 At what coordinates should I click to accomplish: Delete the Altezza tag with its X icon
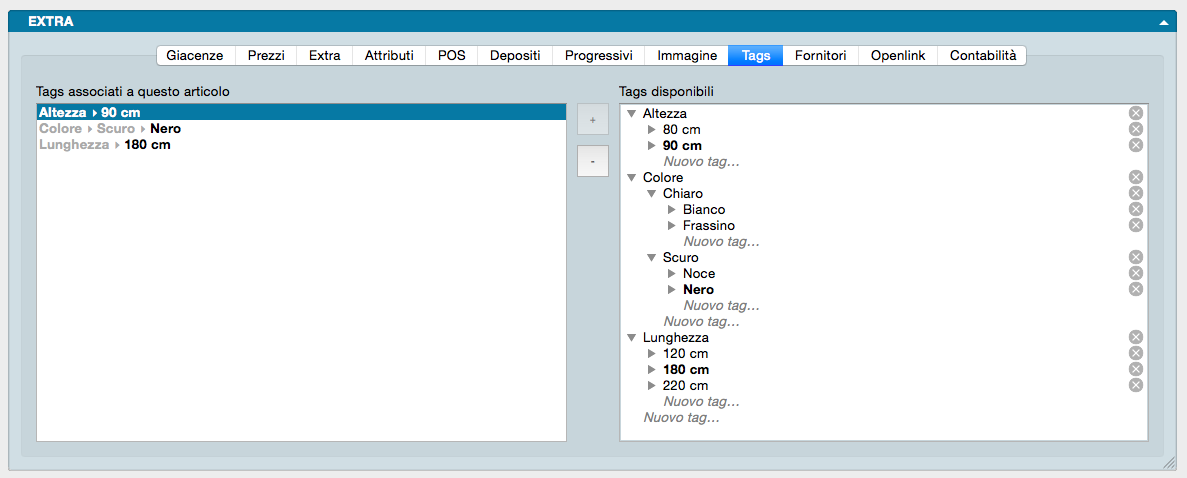click(1135, 113)
